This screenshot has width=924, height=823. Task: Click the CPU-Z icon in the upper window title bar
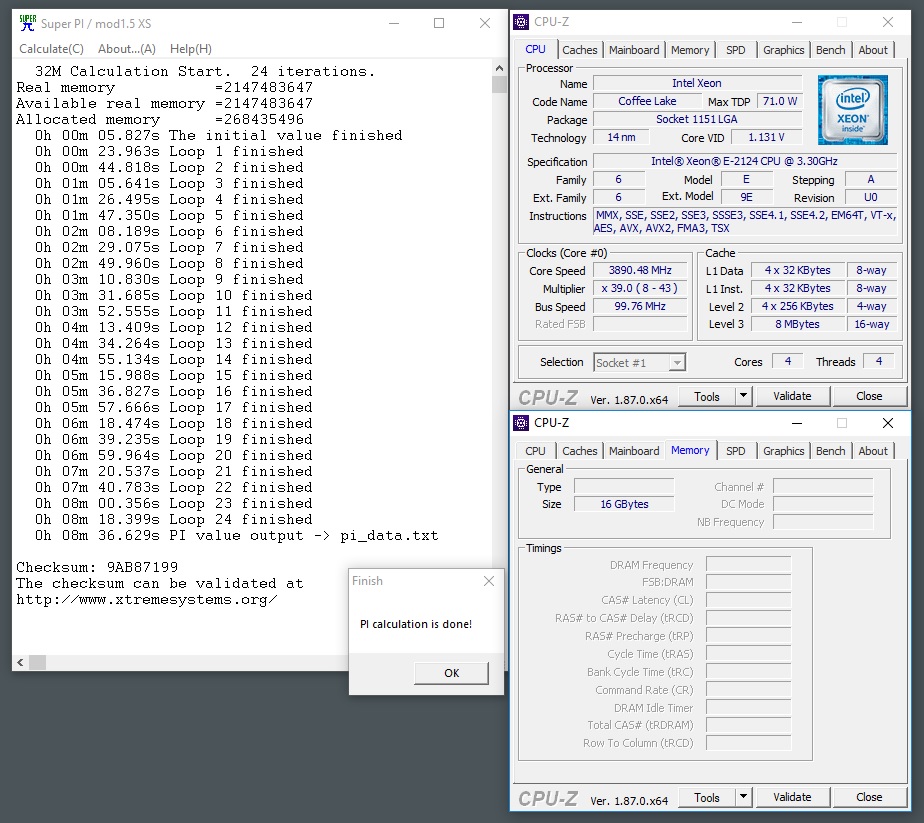coord(521,22)
